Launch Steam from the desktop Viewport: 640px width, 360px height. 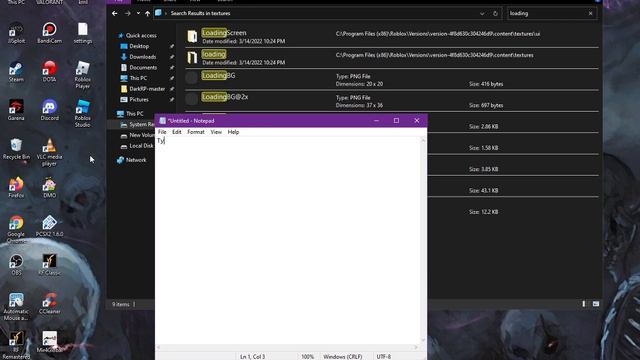[x=16, y=72]
